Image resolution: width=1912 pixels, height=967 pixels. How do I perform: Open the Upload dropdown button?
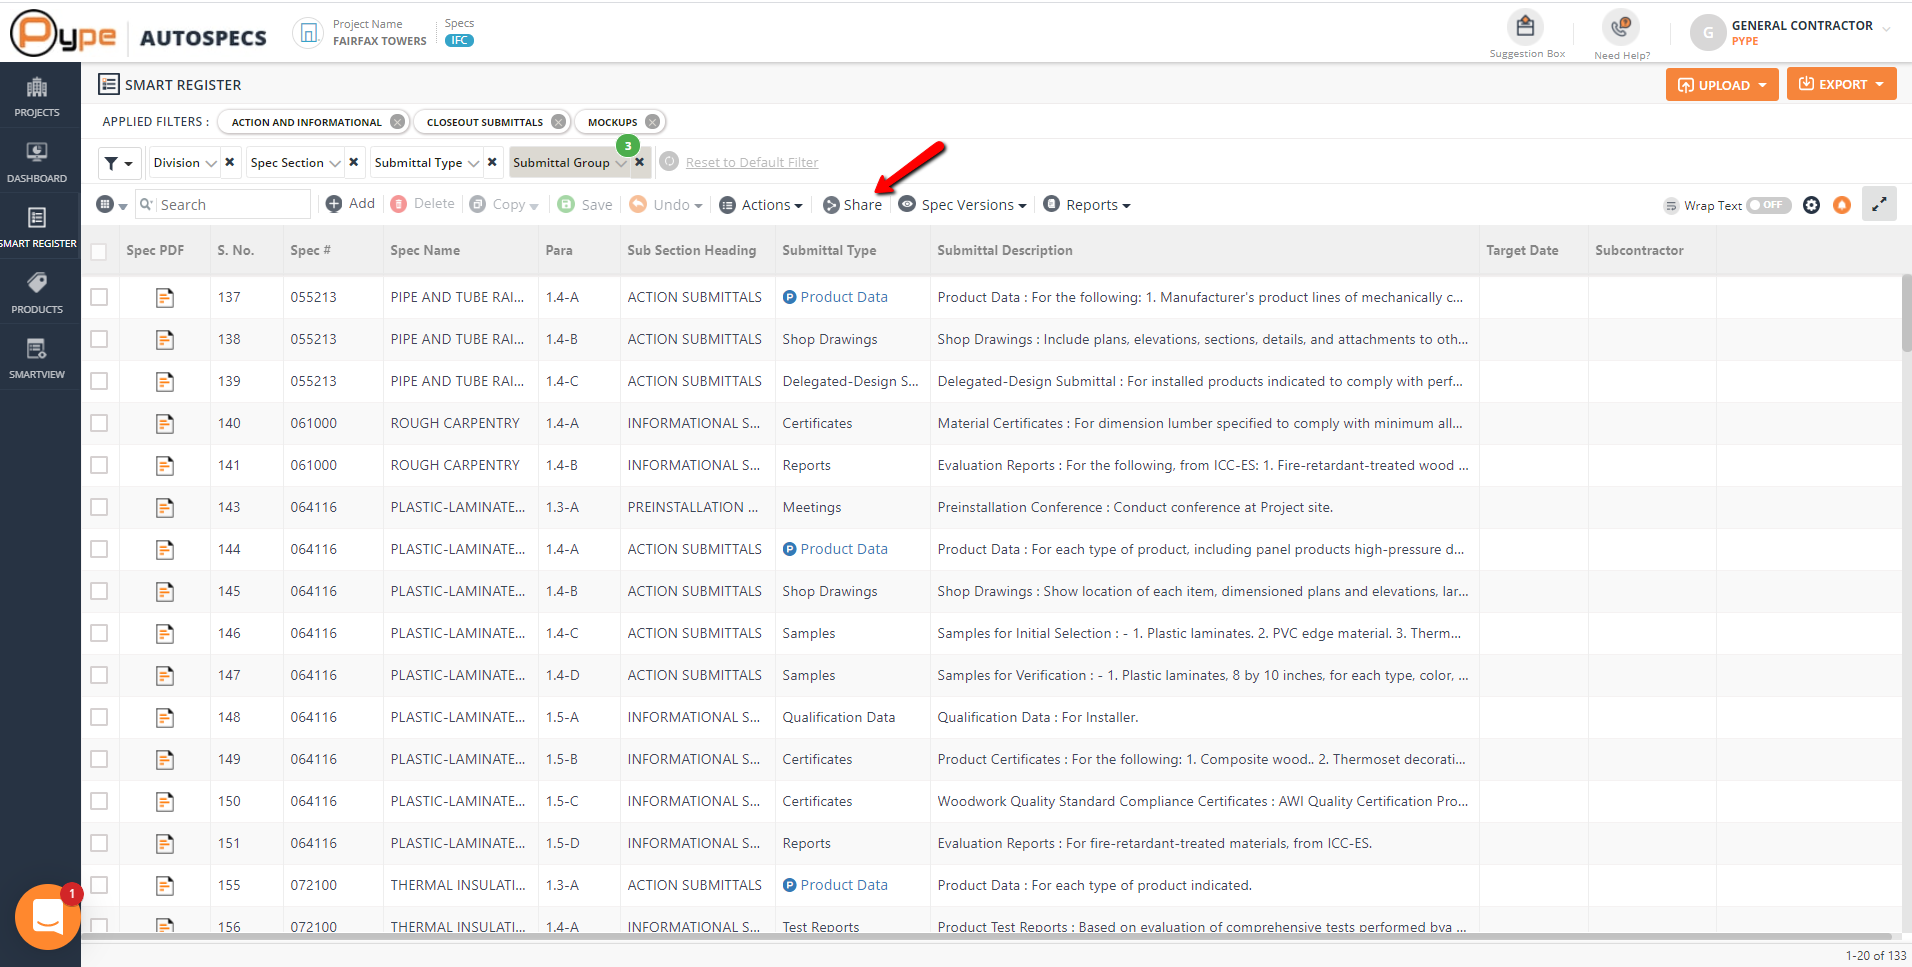pos(1722,85)
